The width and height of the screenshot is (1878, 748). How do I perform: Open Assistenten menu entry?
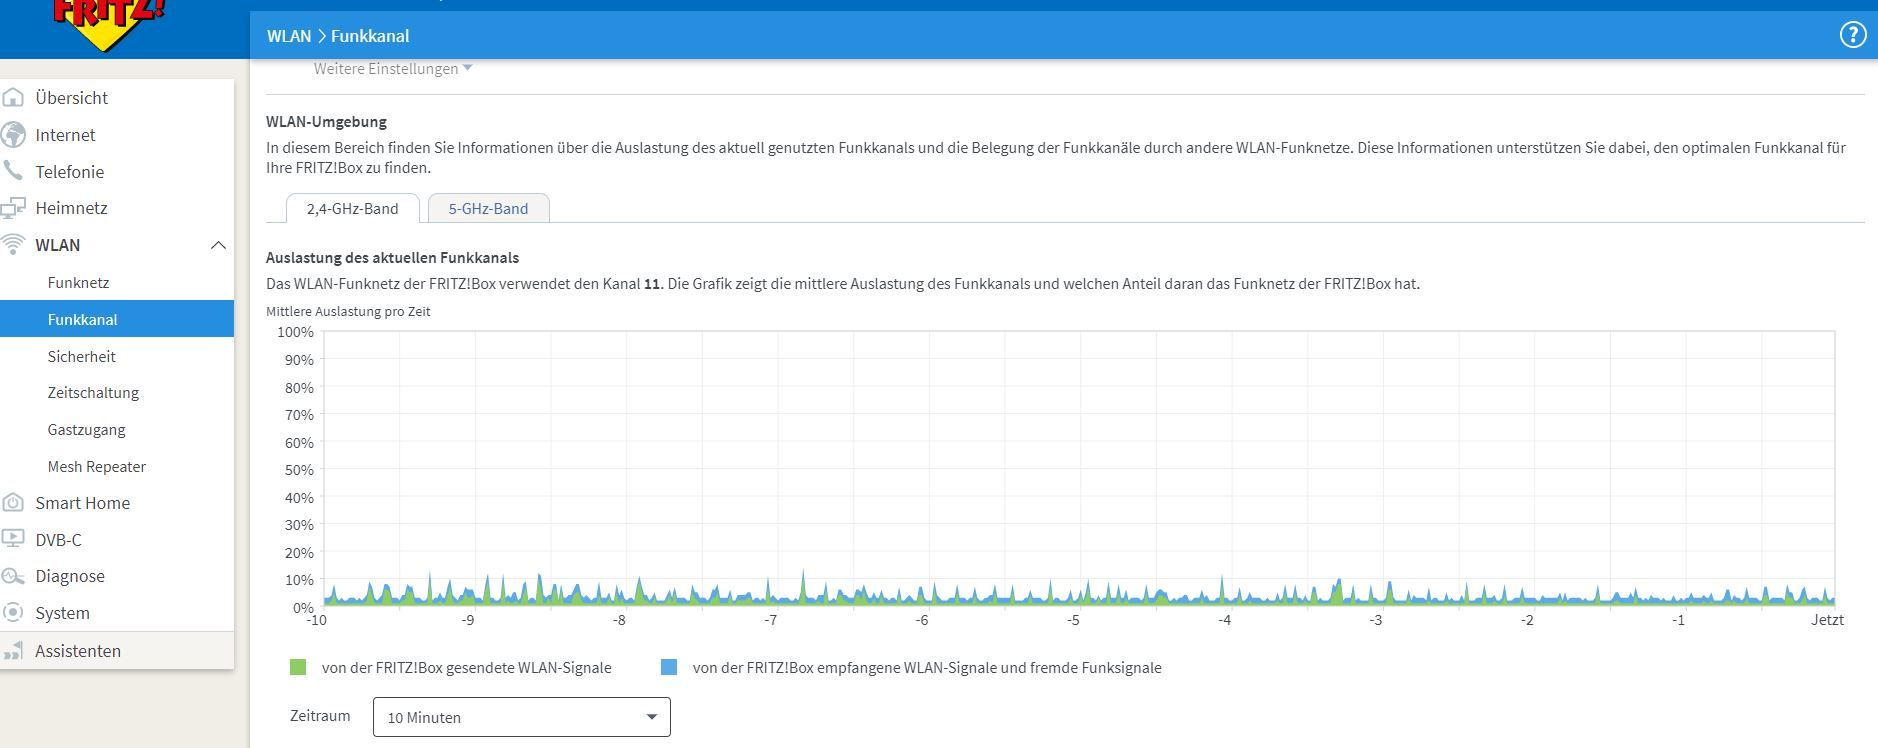78,651
